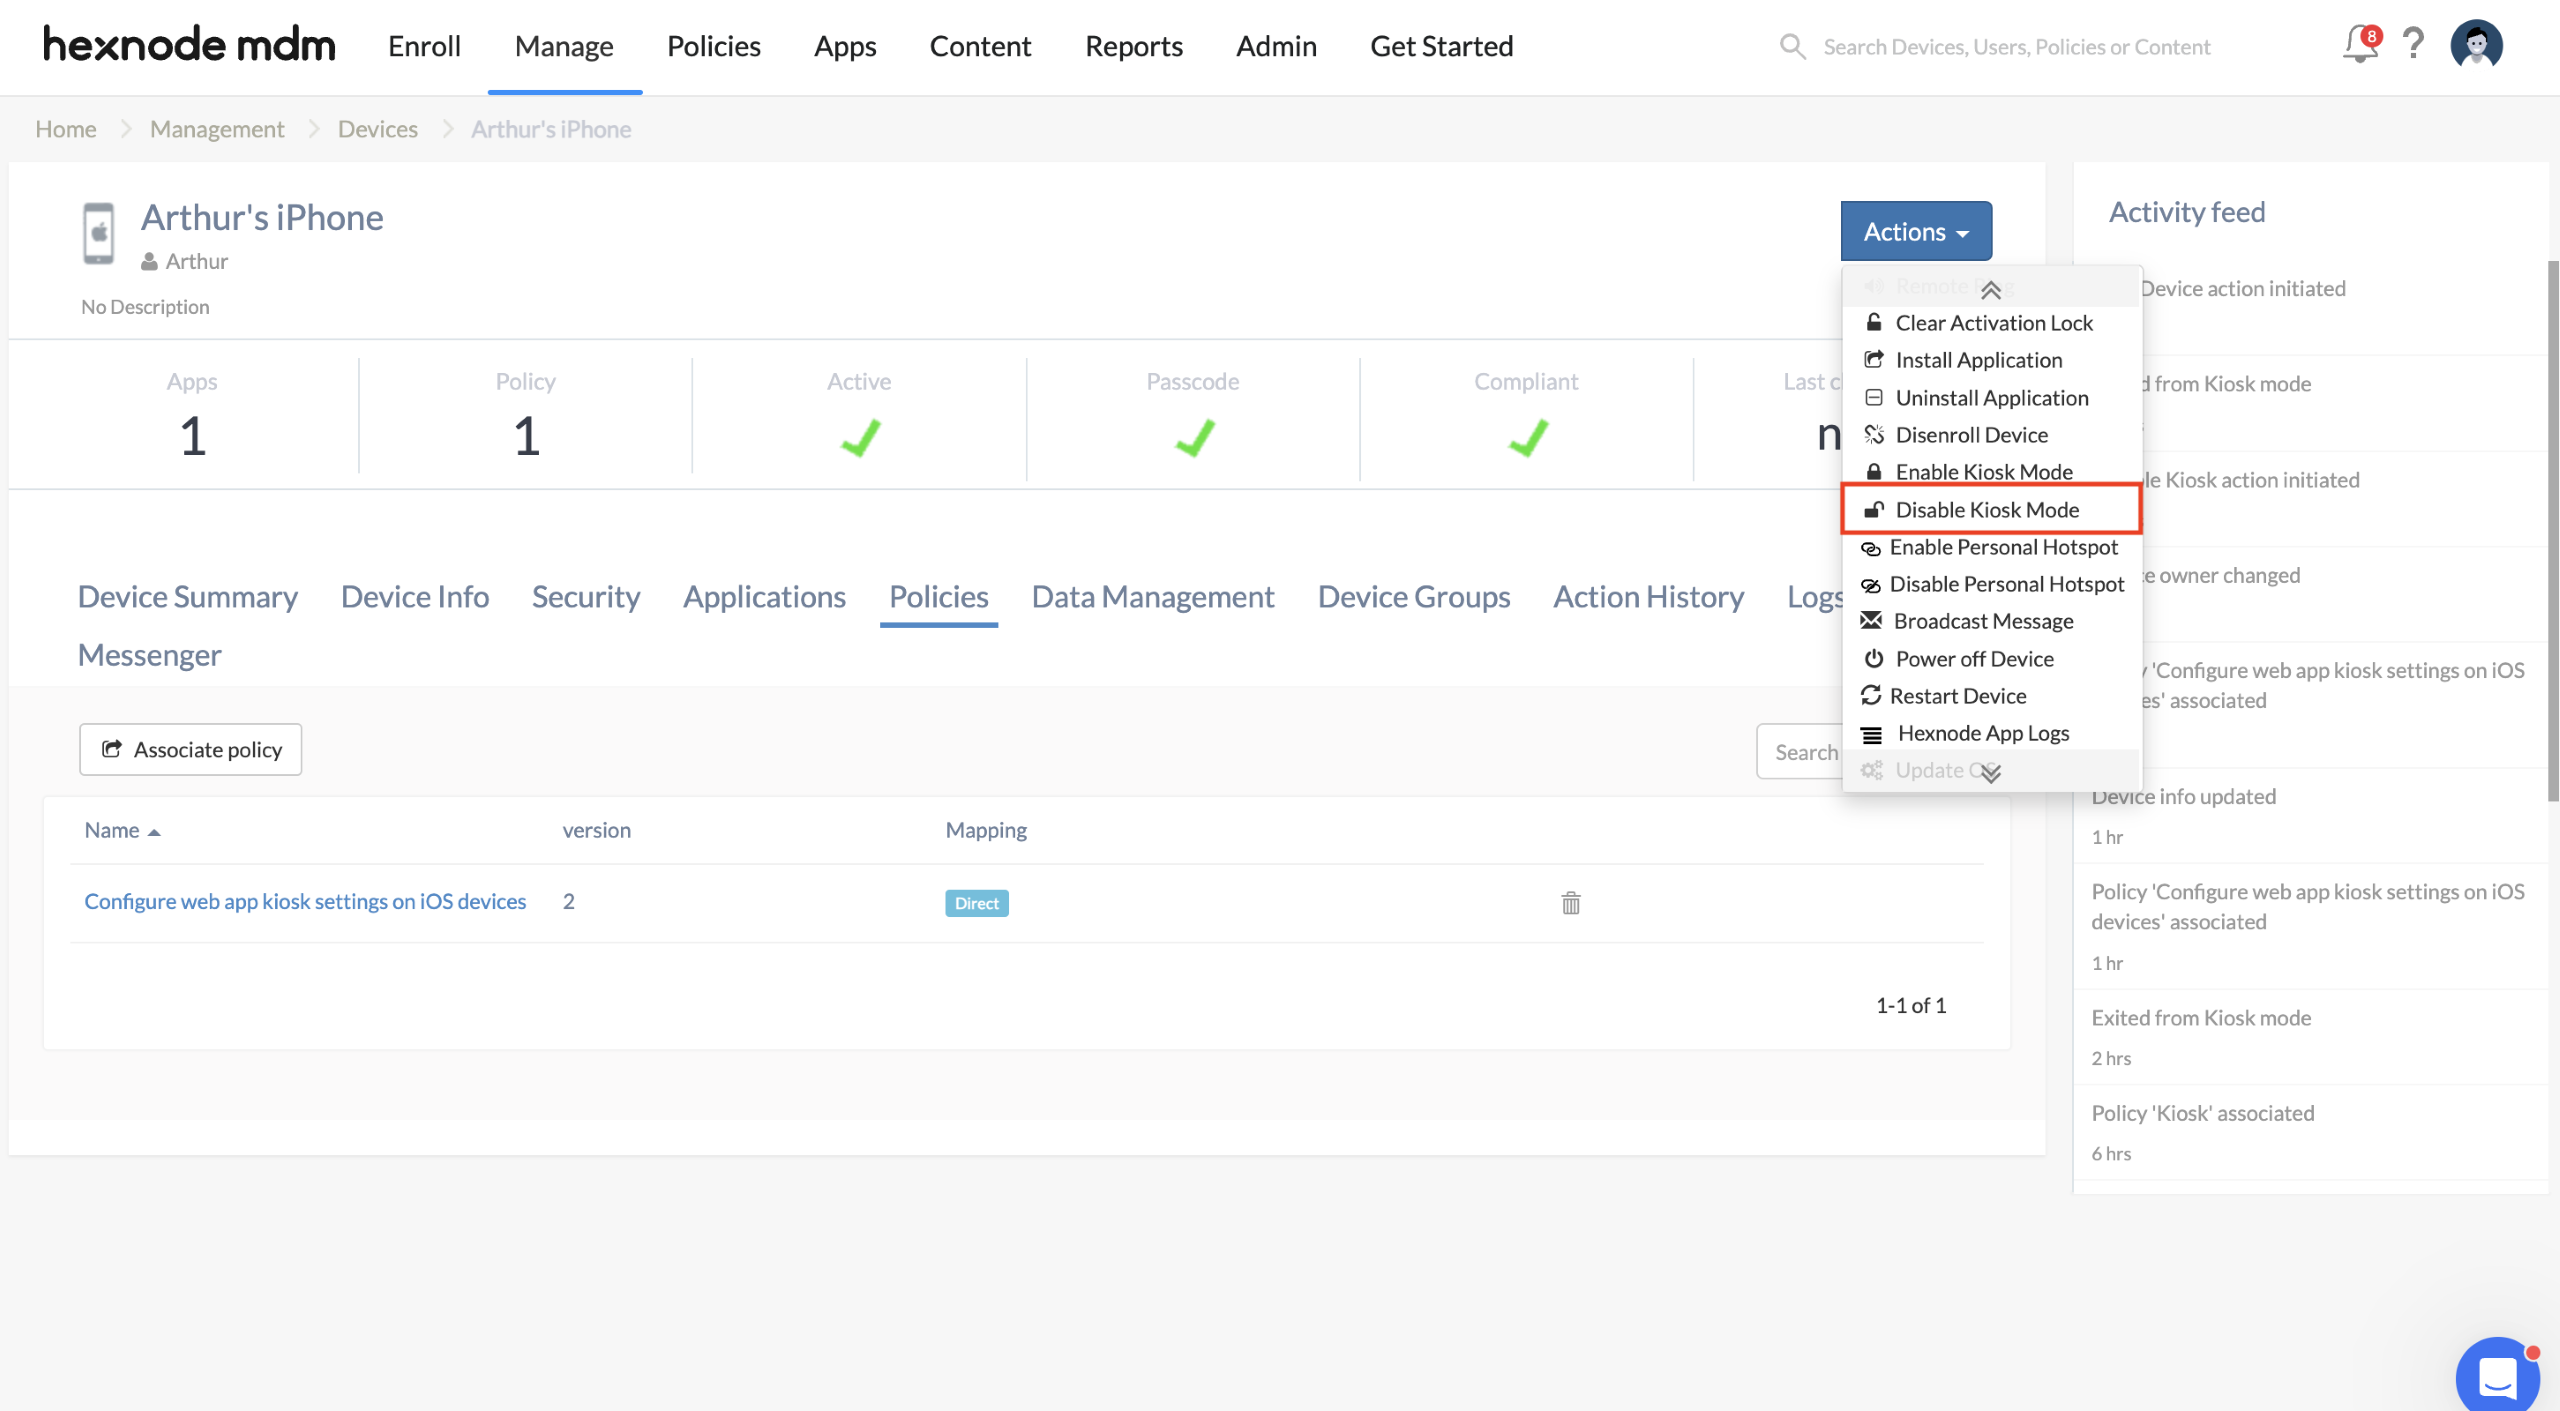This screenshot has height=1411, width=2560.
Task: Click the Uninstall Application icon
Action: (x=1874, y=398)
